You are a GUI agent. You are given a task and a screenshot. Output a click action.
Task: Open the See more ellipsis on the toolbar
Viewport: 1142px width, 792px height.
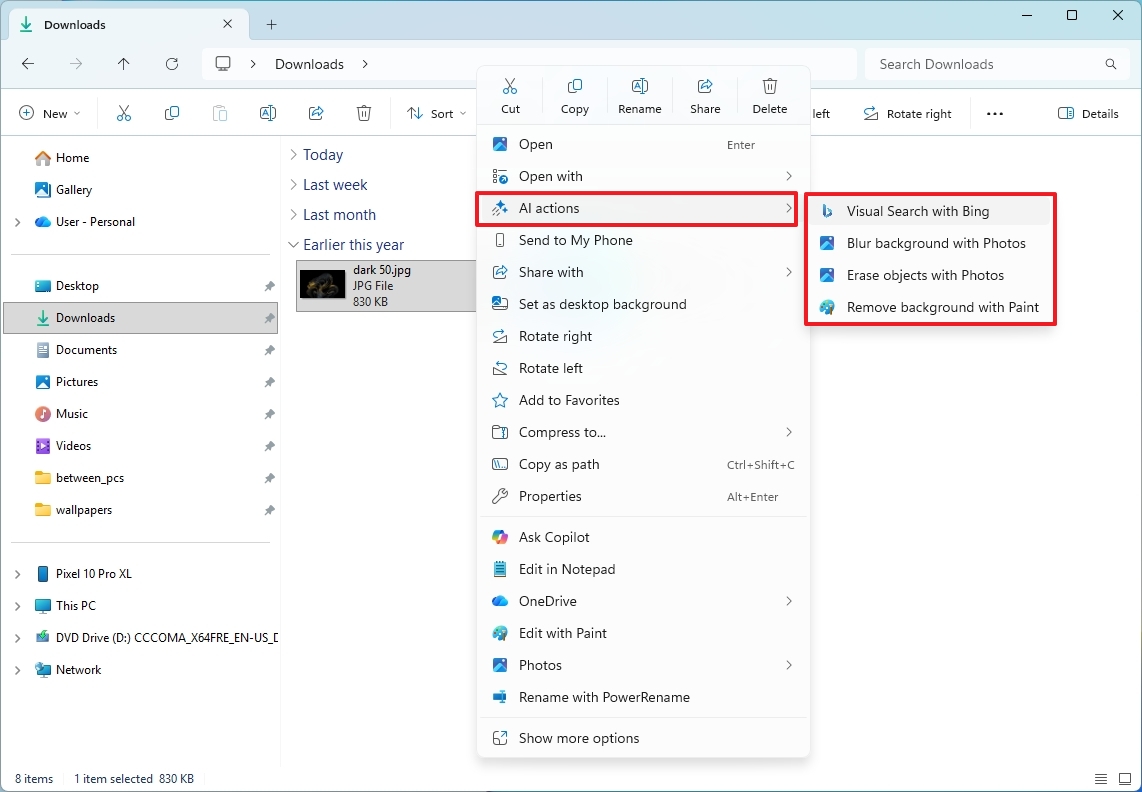(x=995, y=113)
